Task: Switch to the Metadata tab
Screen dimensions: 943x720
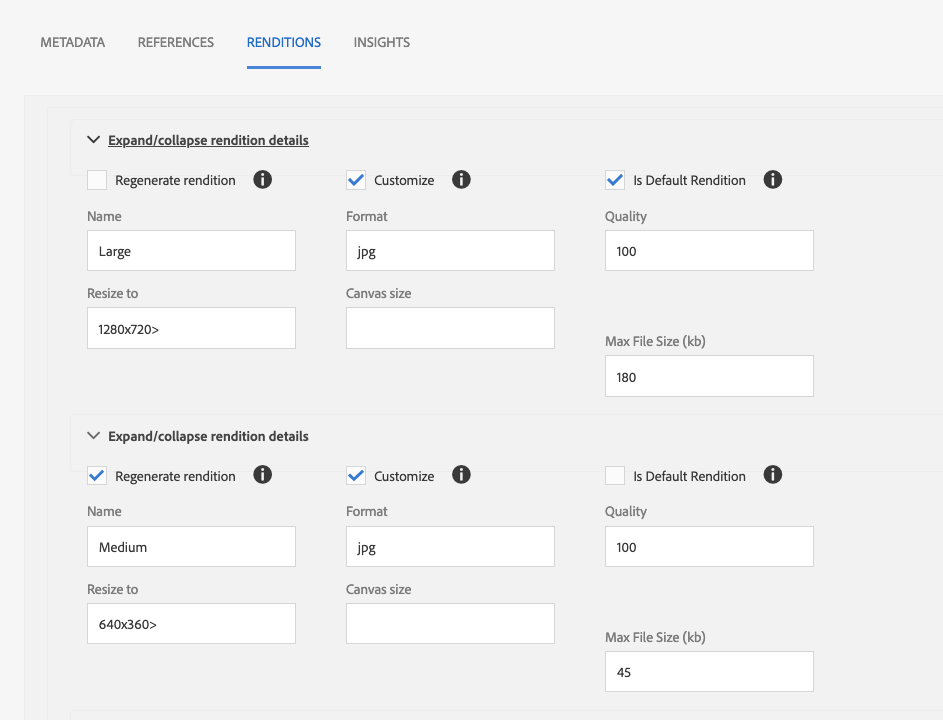Action: 73,42
